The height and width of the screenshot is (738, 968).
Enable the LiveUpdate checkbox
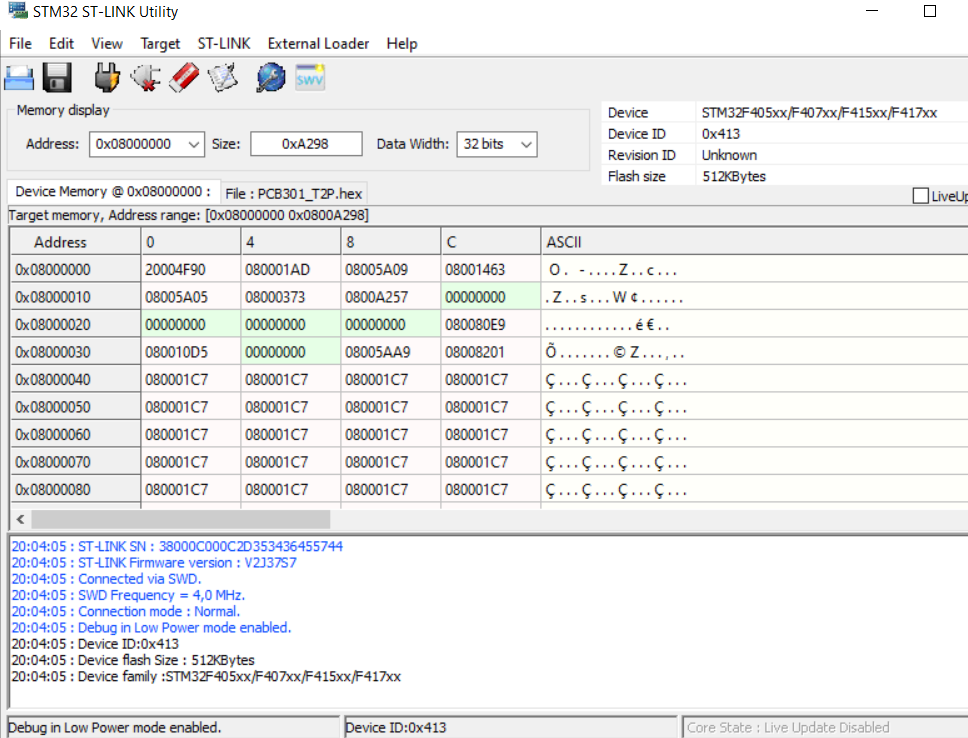click(x=921, y=196)
